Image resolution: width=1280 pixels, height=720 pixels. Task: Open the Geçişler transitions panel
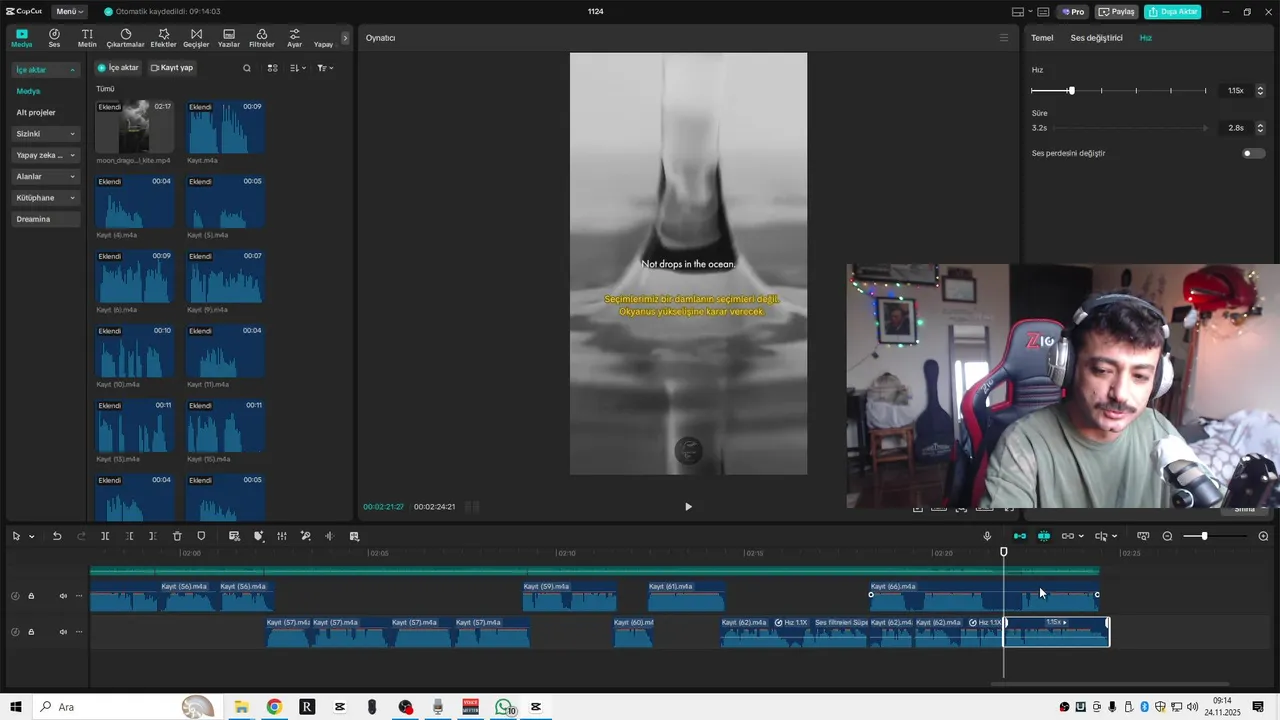[x=196, y=38]
